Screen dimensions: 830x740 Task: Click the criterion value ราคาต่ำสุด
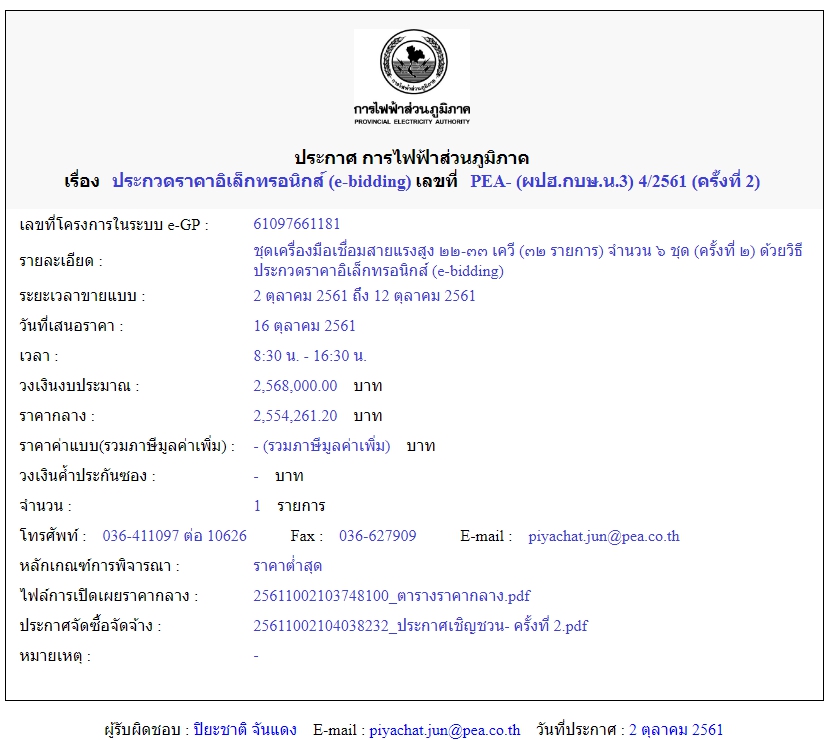point(287,566)
